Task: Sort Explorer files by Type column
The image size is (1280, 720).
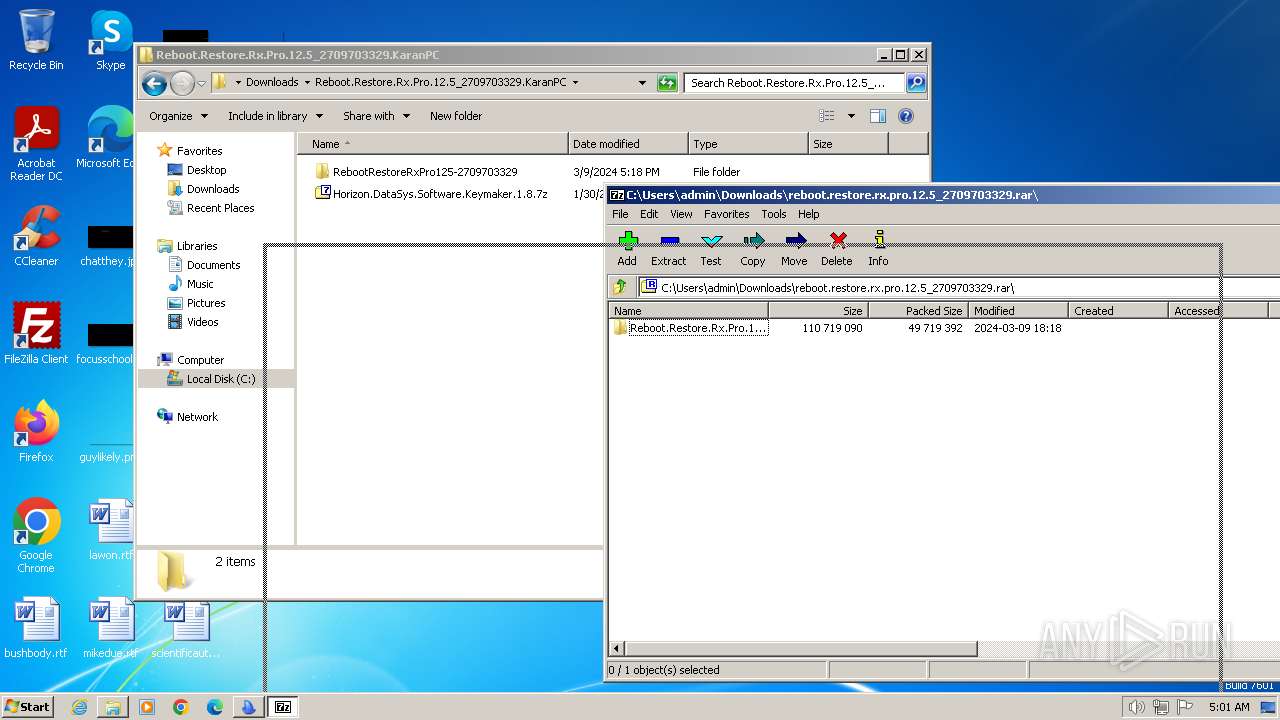Action: click(x=748, y=144)
